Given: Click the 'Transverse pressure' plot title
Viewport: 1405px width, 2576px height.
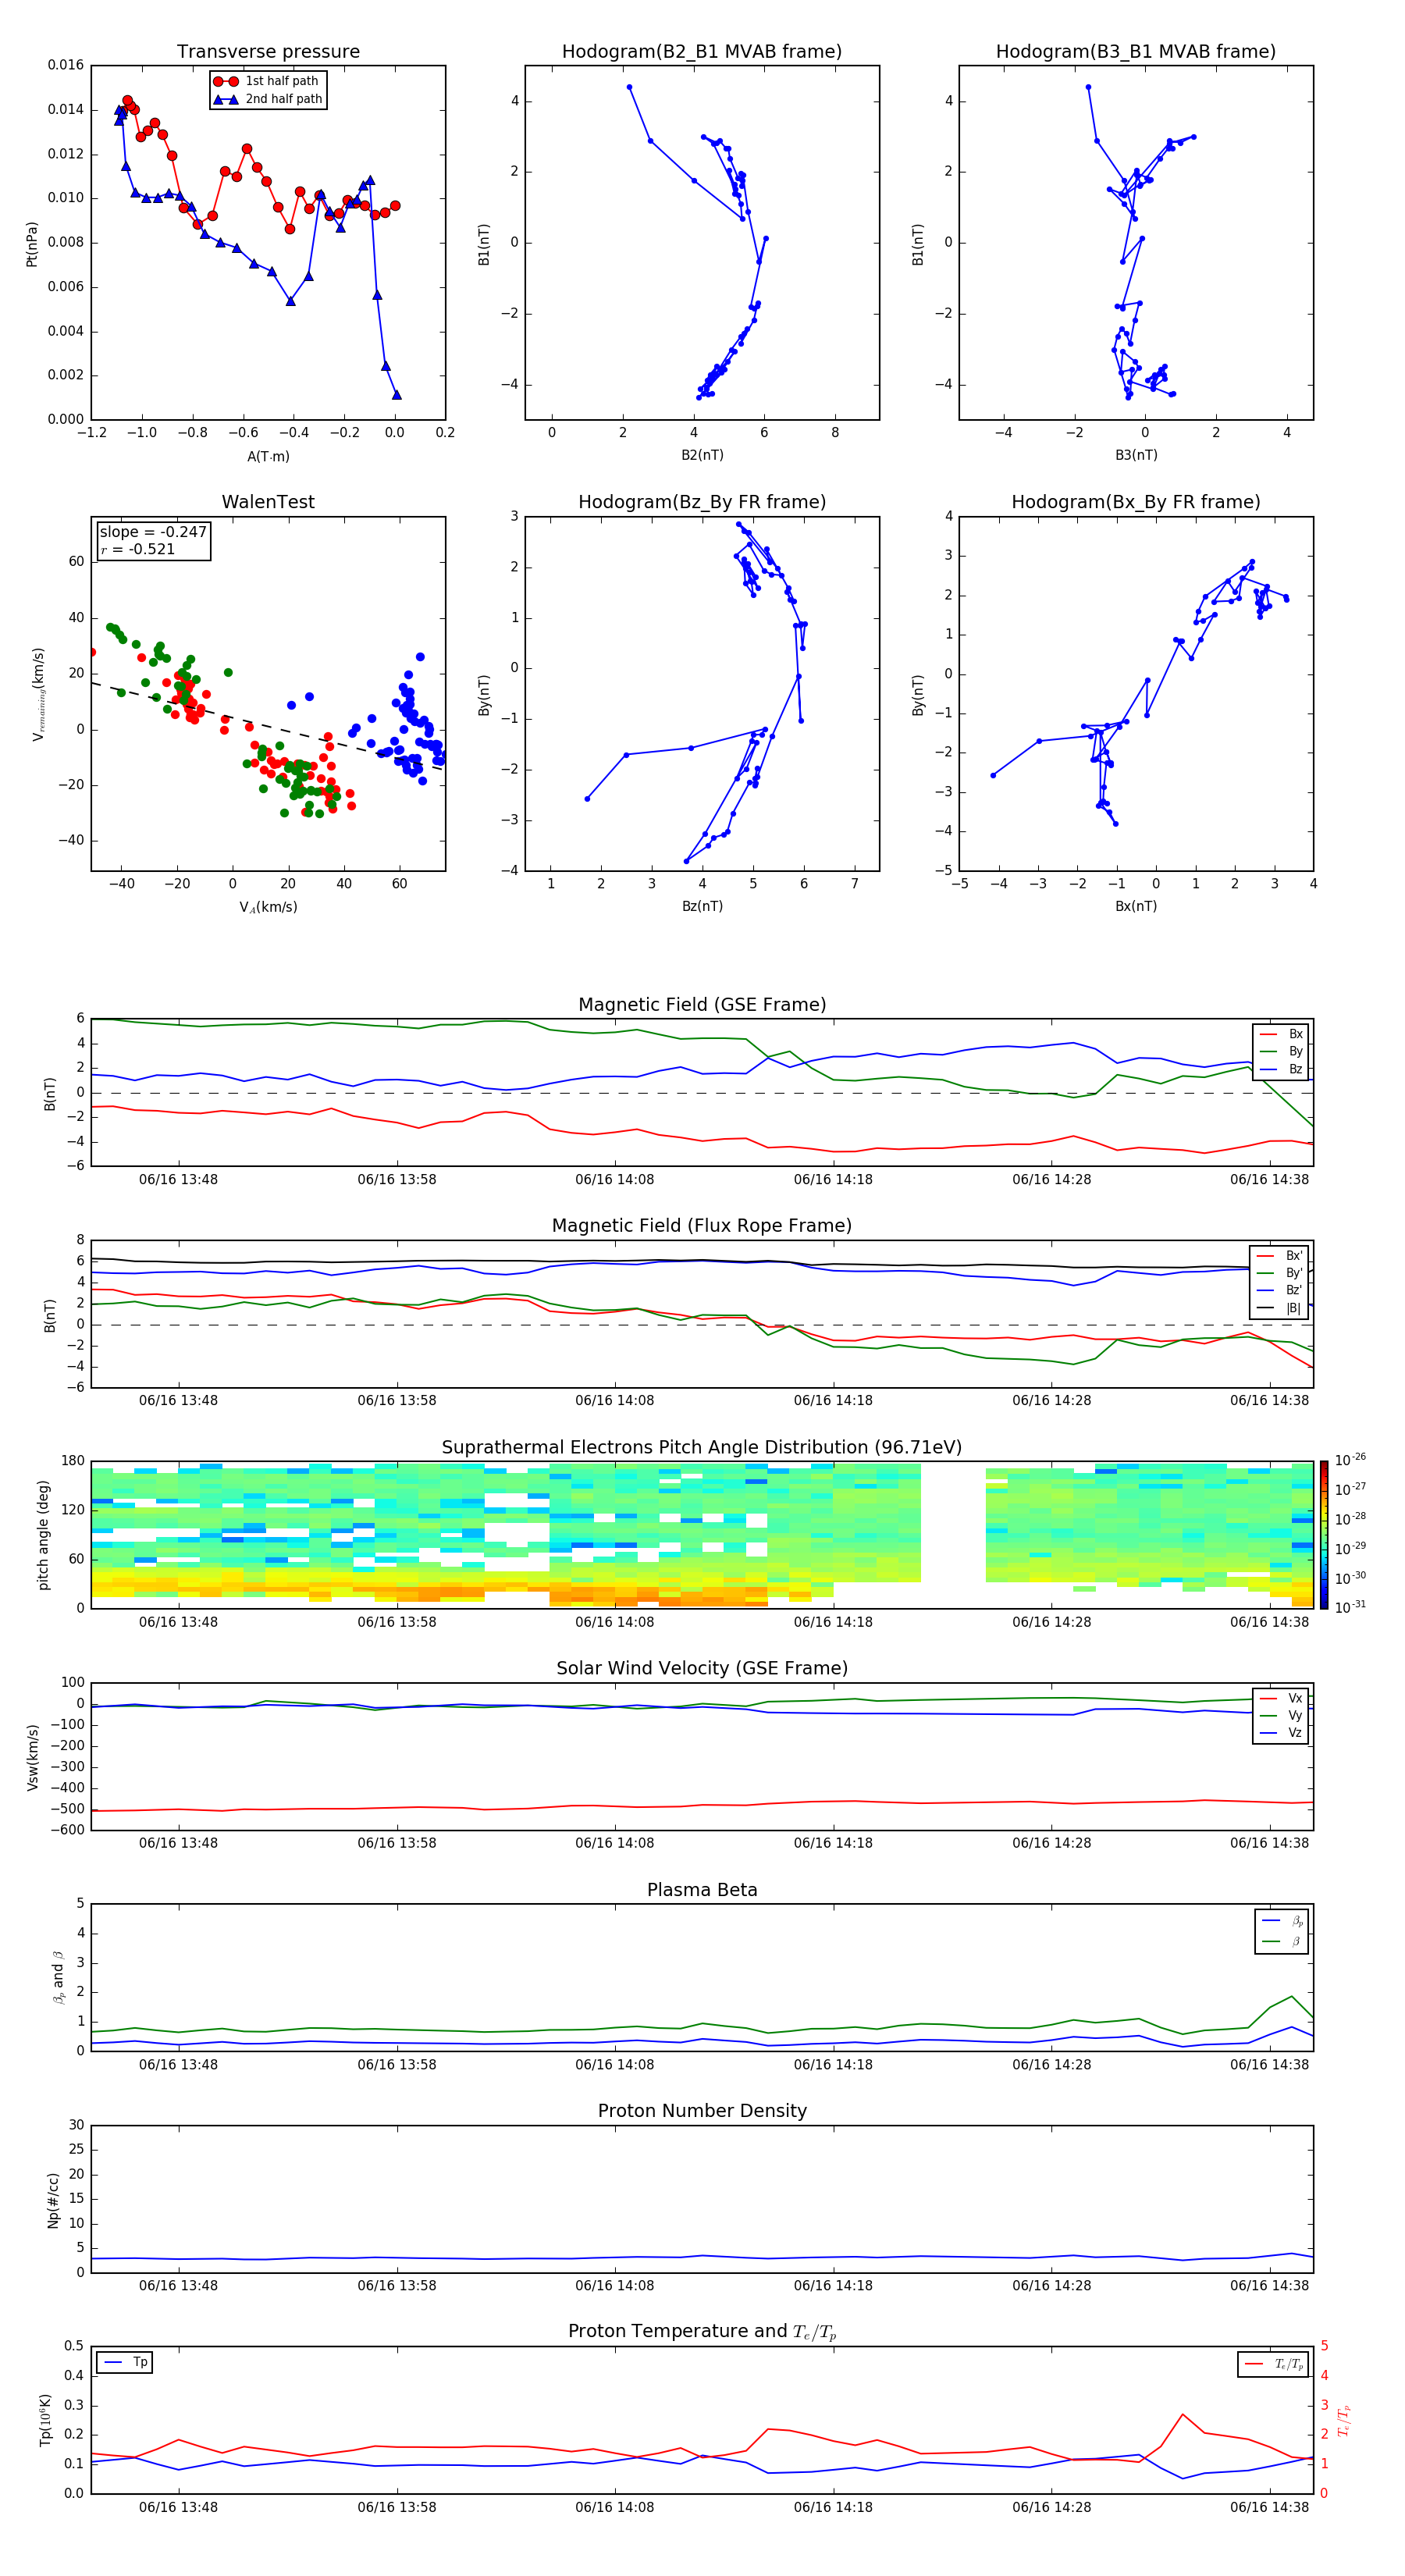Looking at the screenshot, I should click(268, 52).
